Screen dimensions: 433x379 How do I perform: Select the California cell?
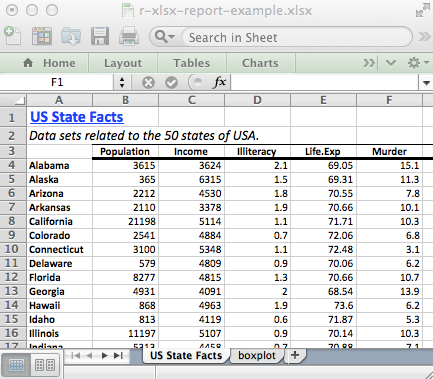[x=59, y=222]
